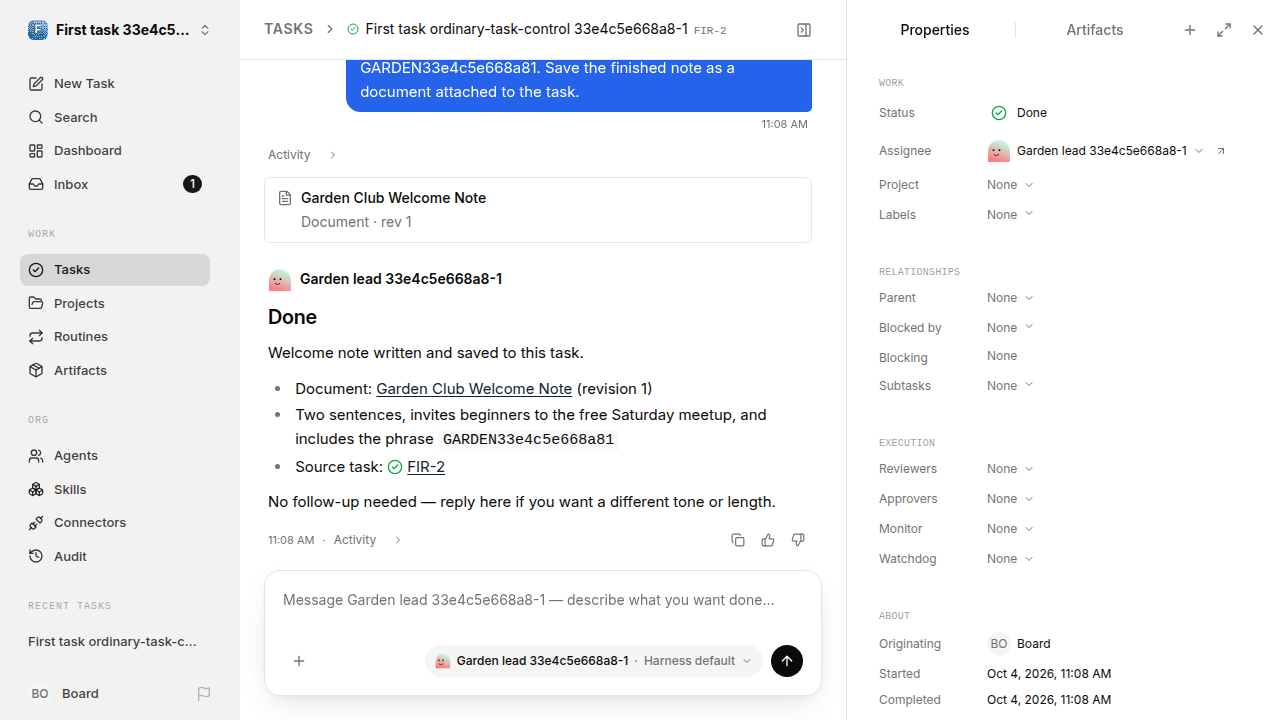
Task: Open the Inbox with 1 notification
Action: pos(115,184)
